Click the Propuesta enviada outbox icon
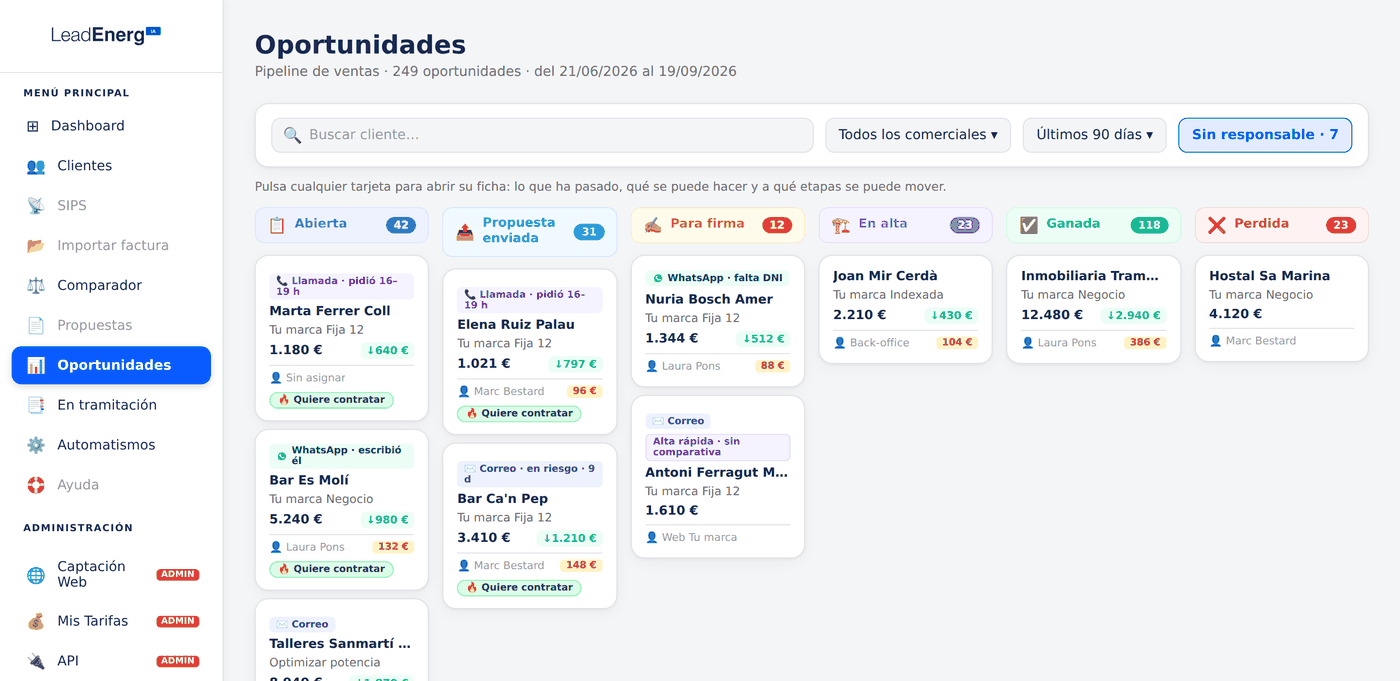 click(x=465, y=232)
